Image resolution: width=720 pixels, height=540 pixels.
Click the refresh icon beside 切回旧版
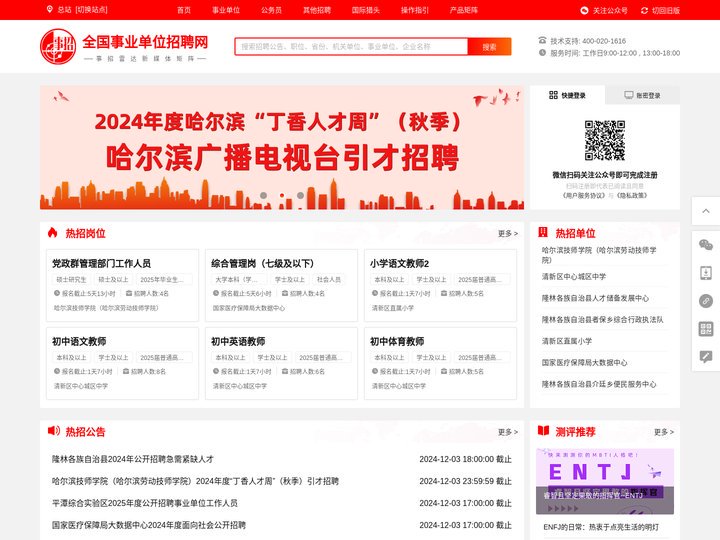click(x=644, y=10)
